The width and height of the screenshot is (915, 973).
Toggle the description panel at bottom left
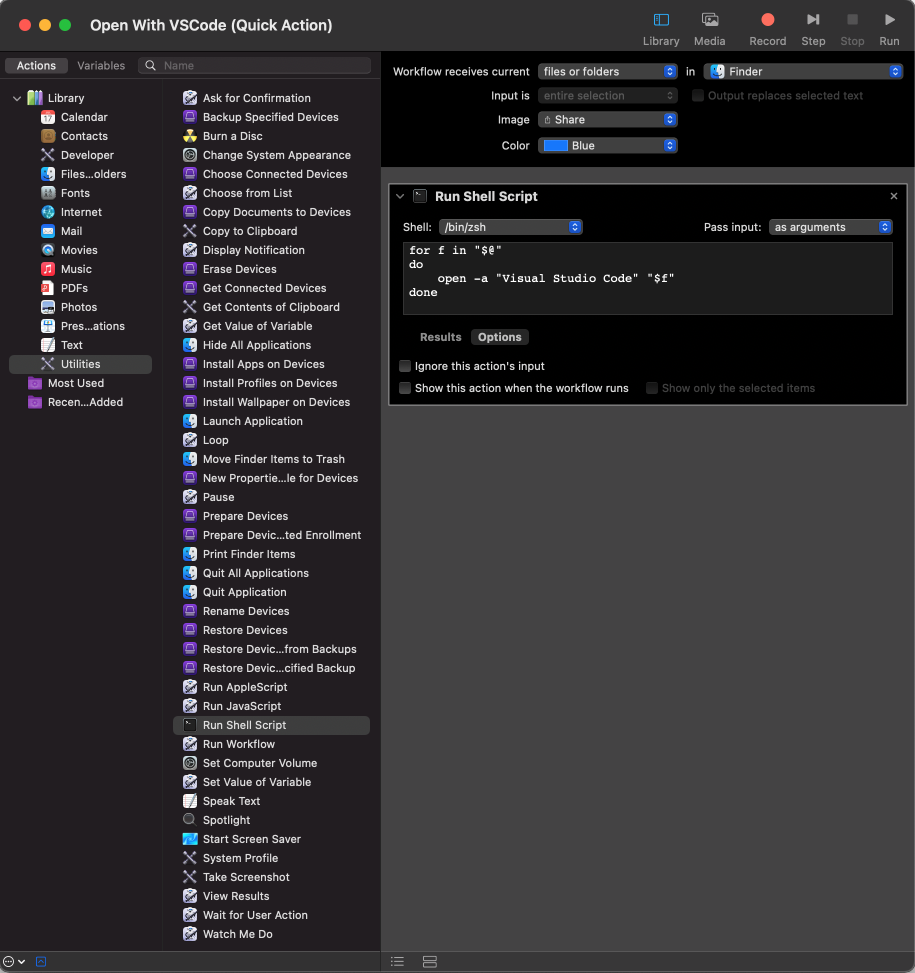tap(41, 961)
